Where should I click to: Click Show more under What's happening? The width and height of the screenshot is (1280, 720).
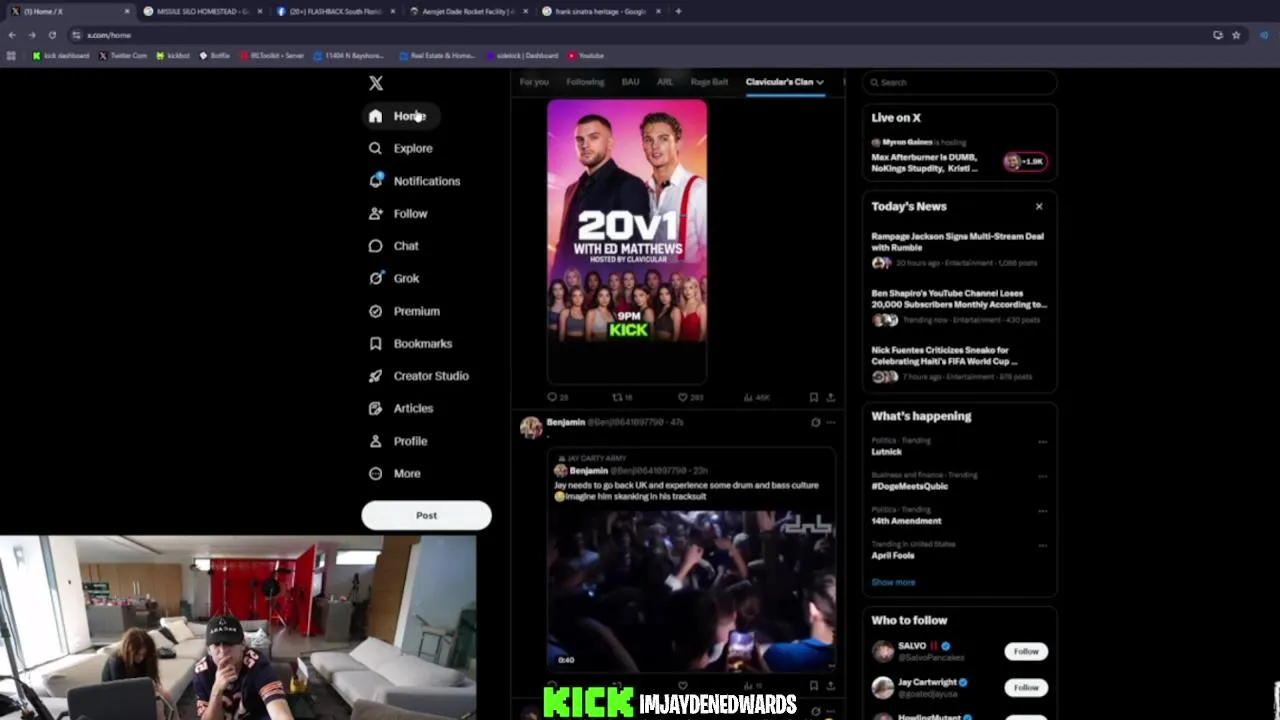tap(893, 582)
